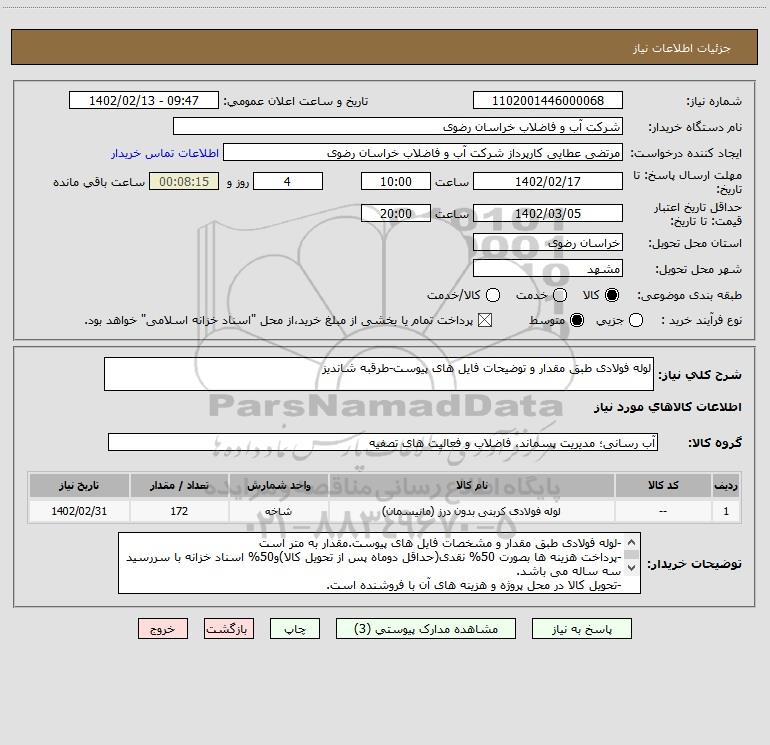The width and height of the screenshot is (770, 745).
Task: Click the quantity cell 172
Action: (179, 511)
